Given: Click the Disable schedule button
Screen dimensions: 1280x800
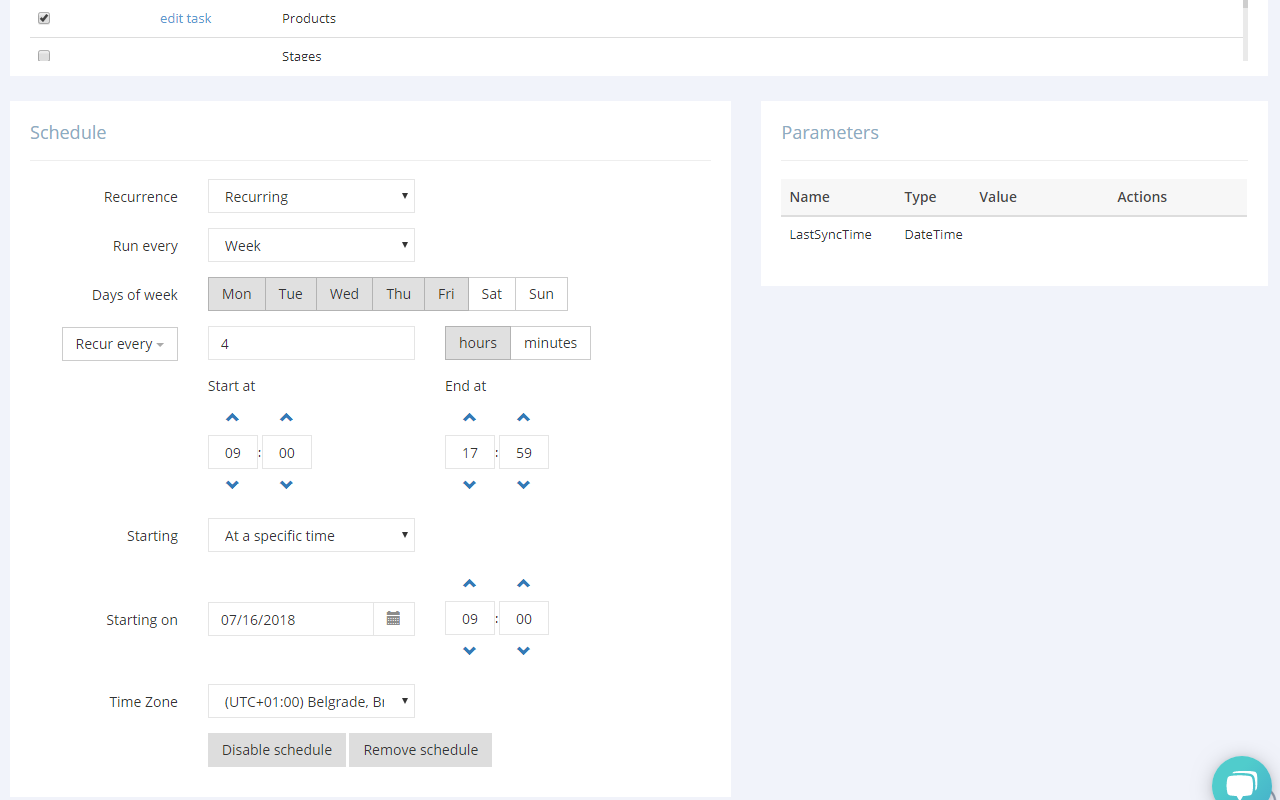Looking at the screenshot, I should (x=277, y=750).
